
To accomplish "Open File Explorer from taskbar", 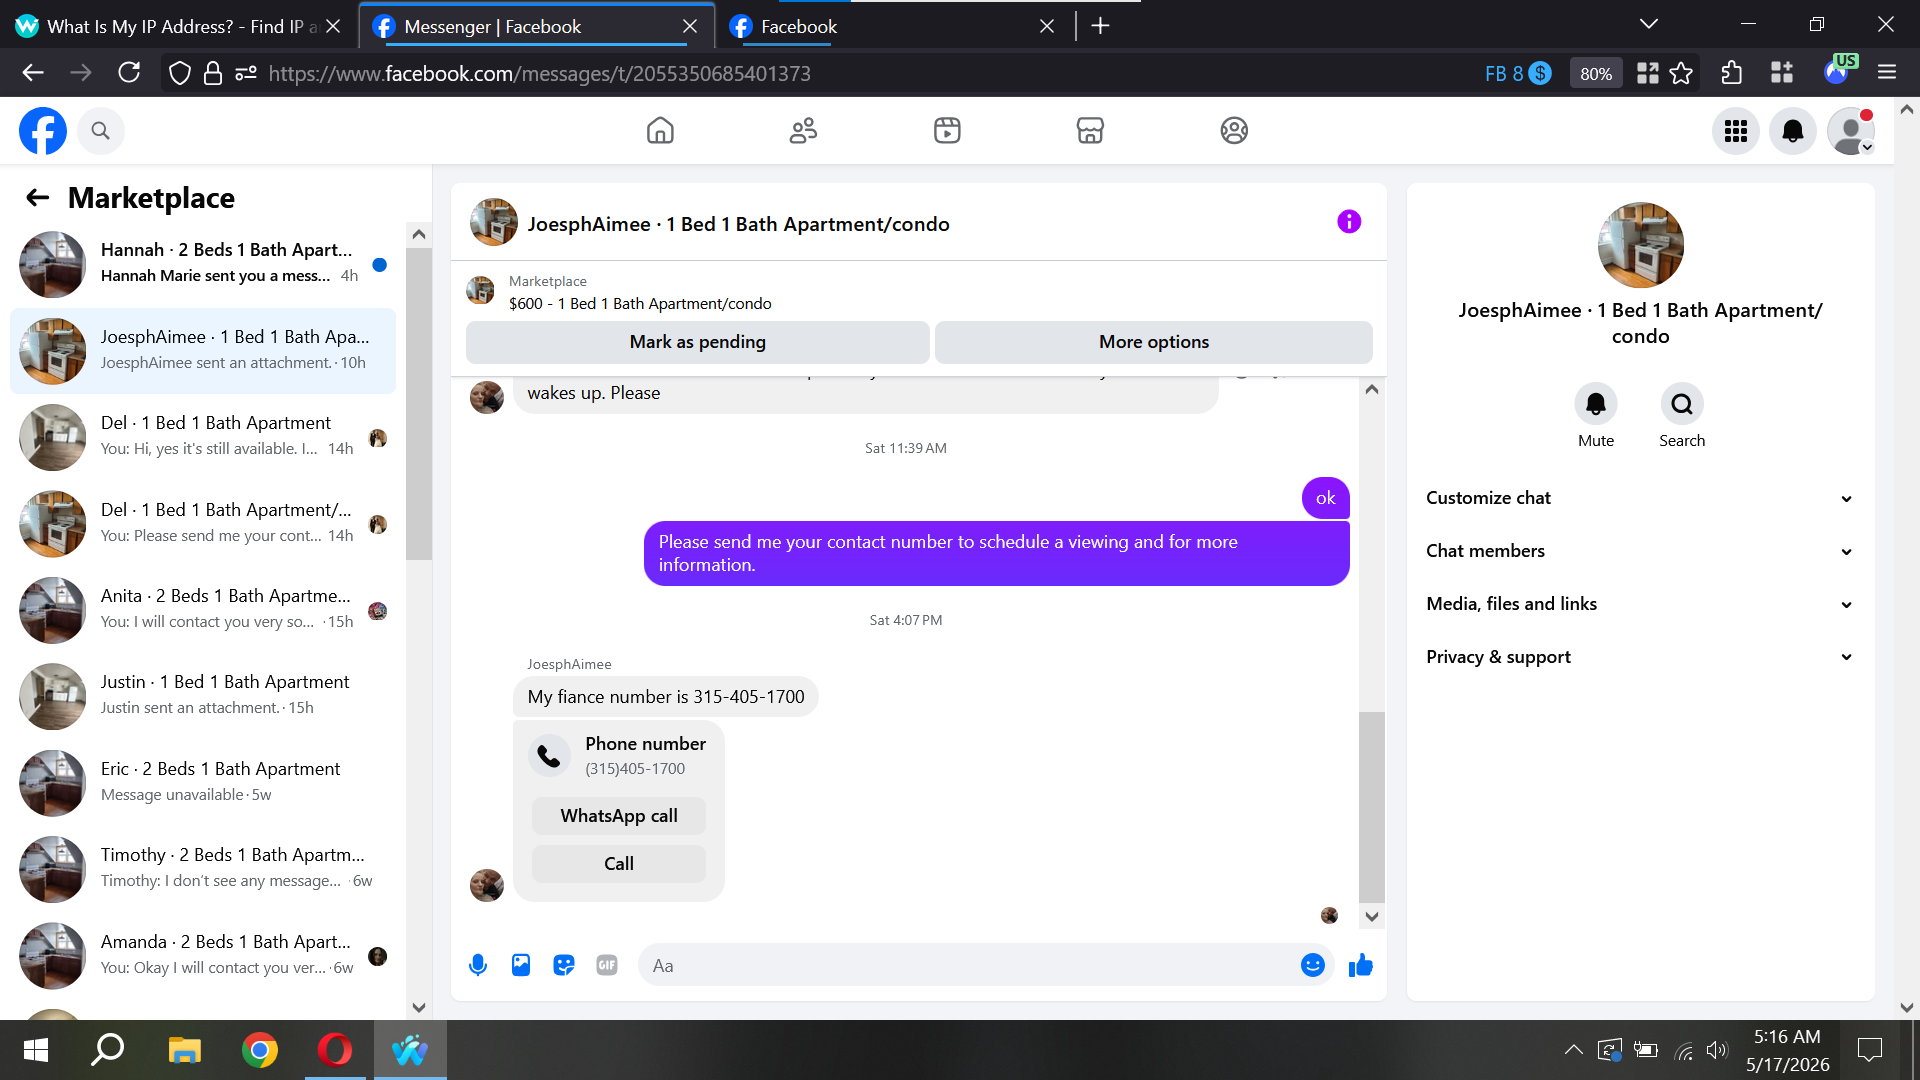I will 185,1050.
